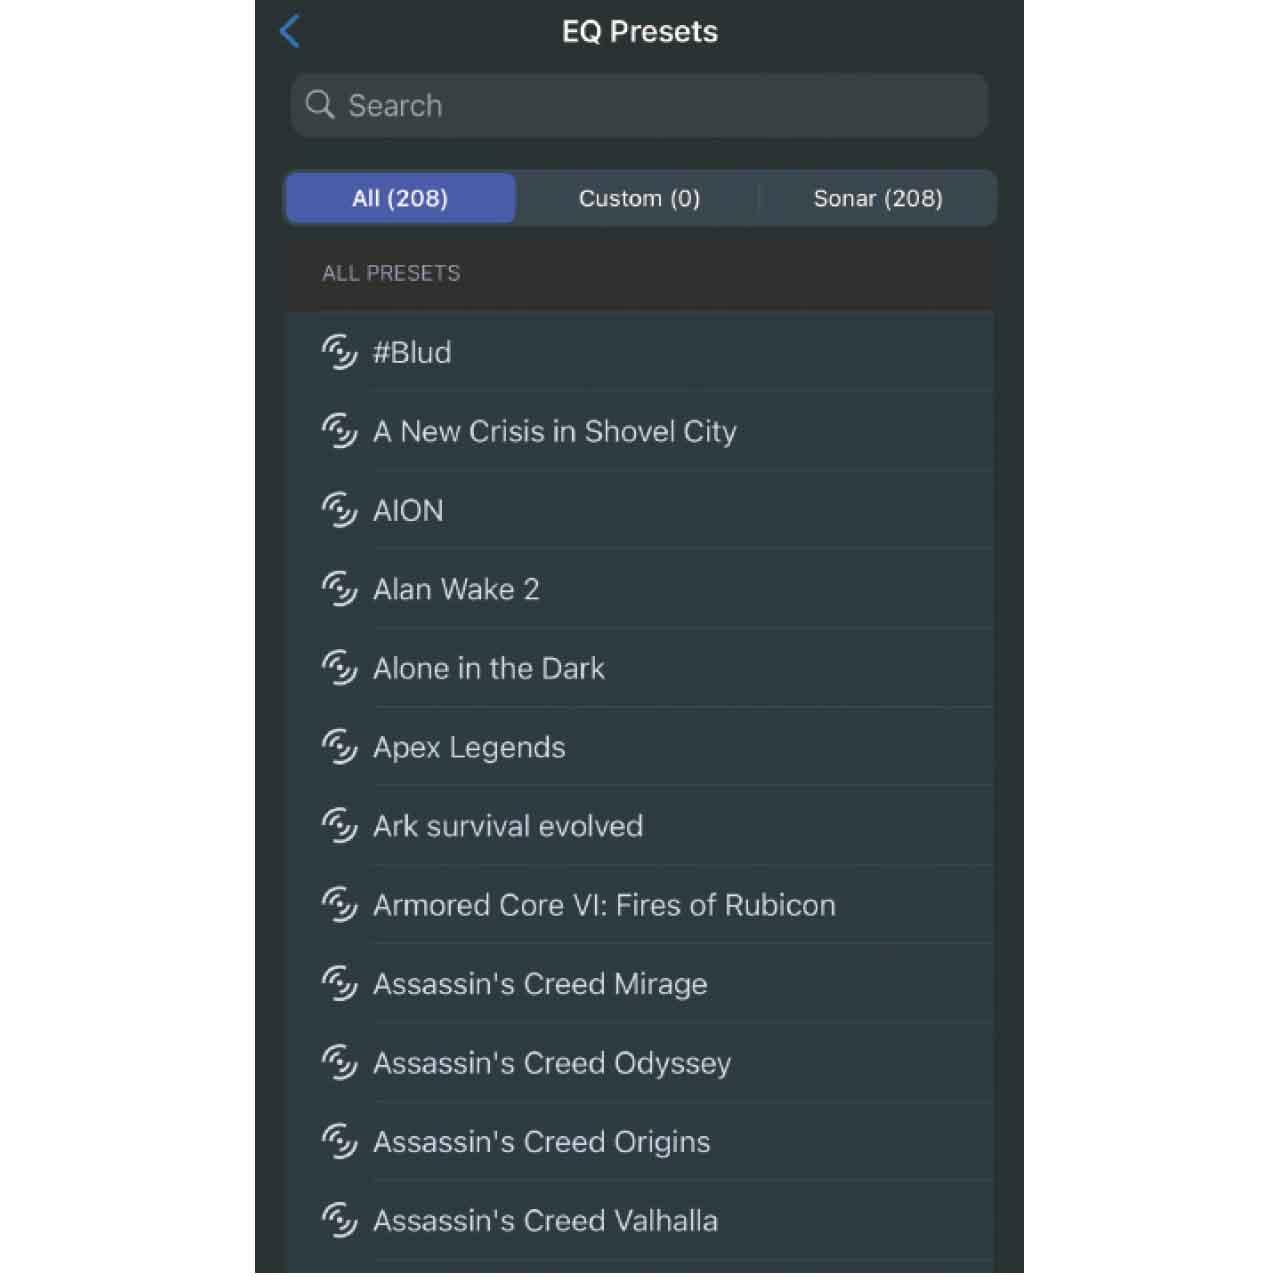
Task: Type in the Search presets field
Action: (x=660, y=105)
